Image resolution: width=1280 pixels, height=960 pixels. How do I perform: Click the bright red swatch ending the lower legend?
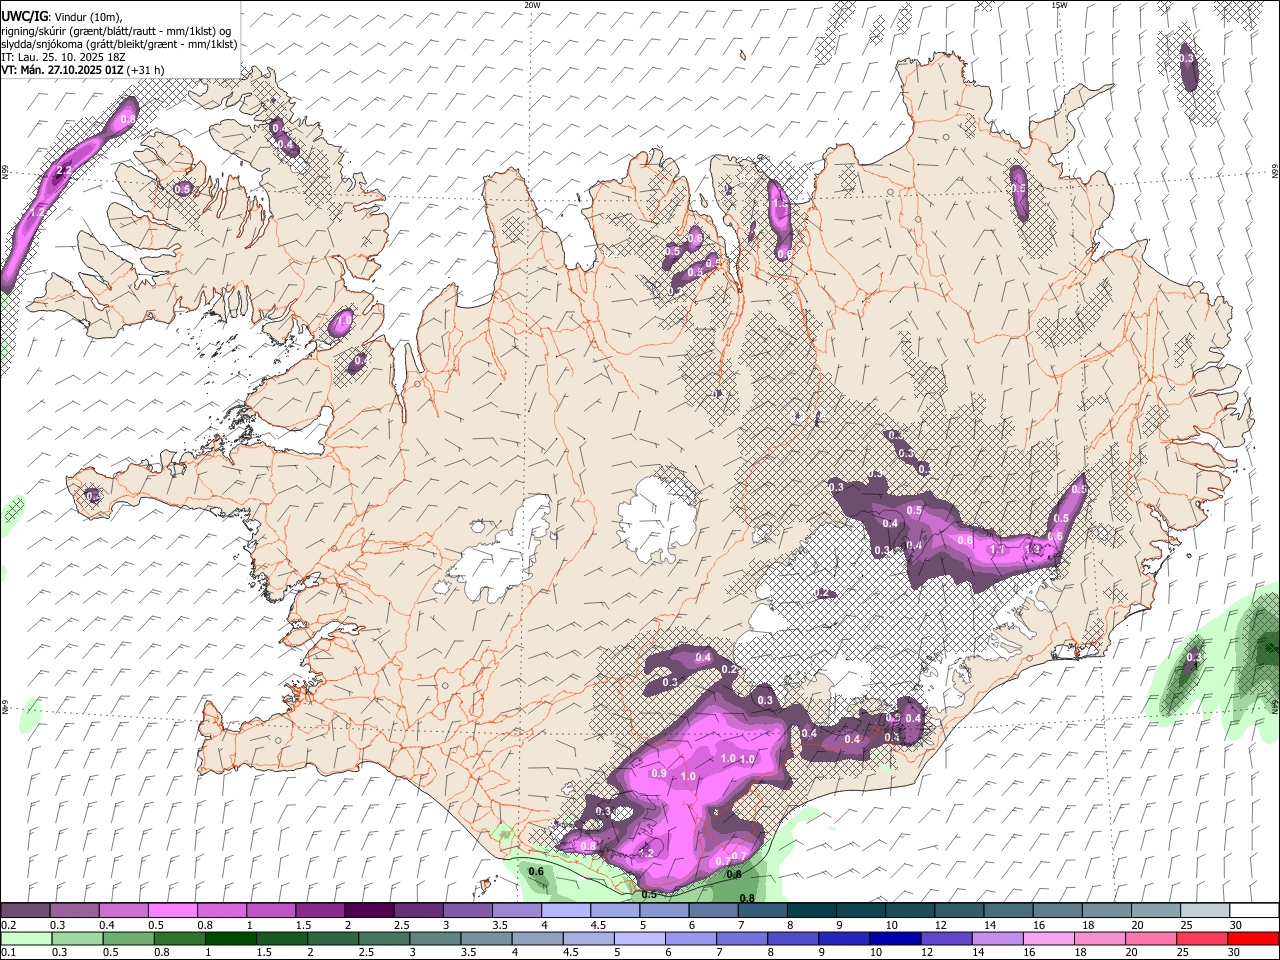[1253, 938]
